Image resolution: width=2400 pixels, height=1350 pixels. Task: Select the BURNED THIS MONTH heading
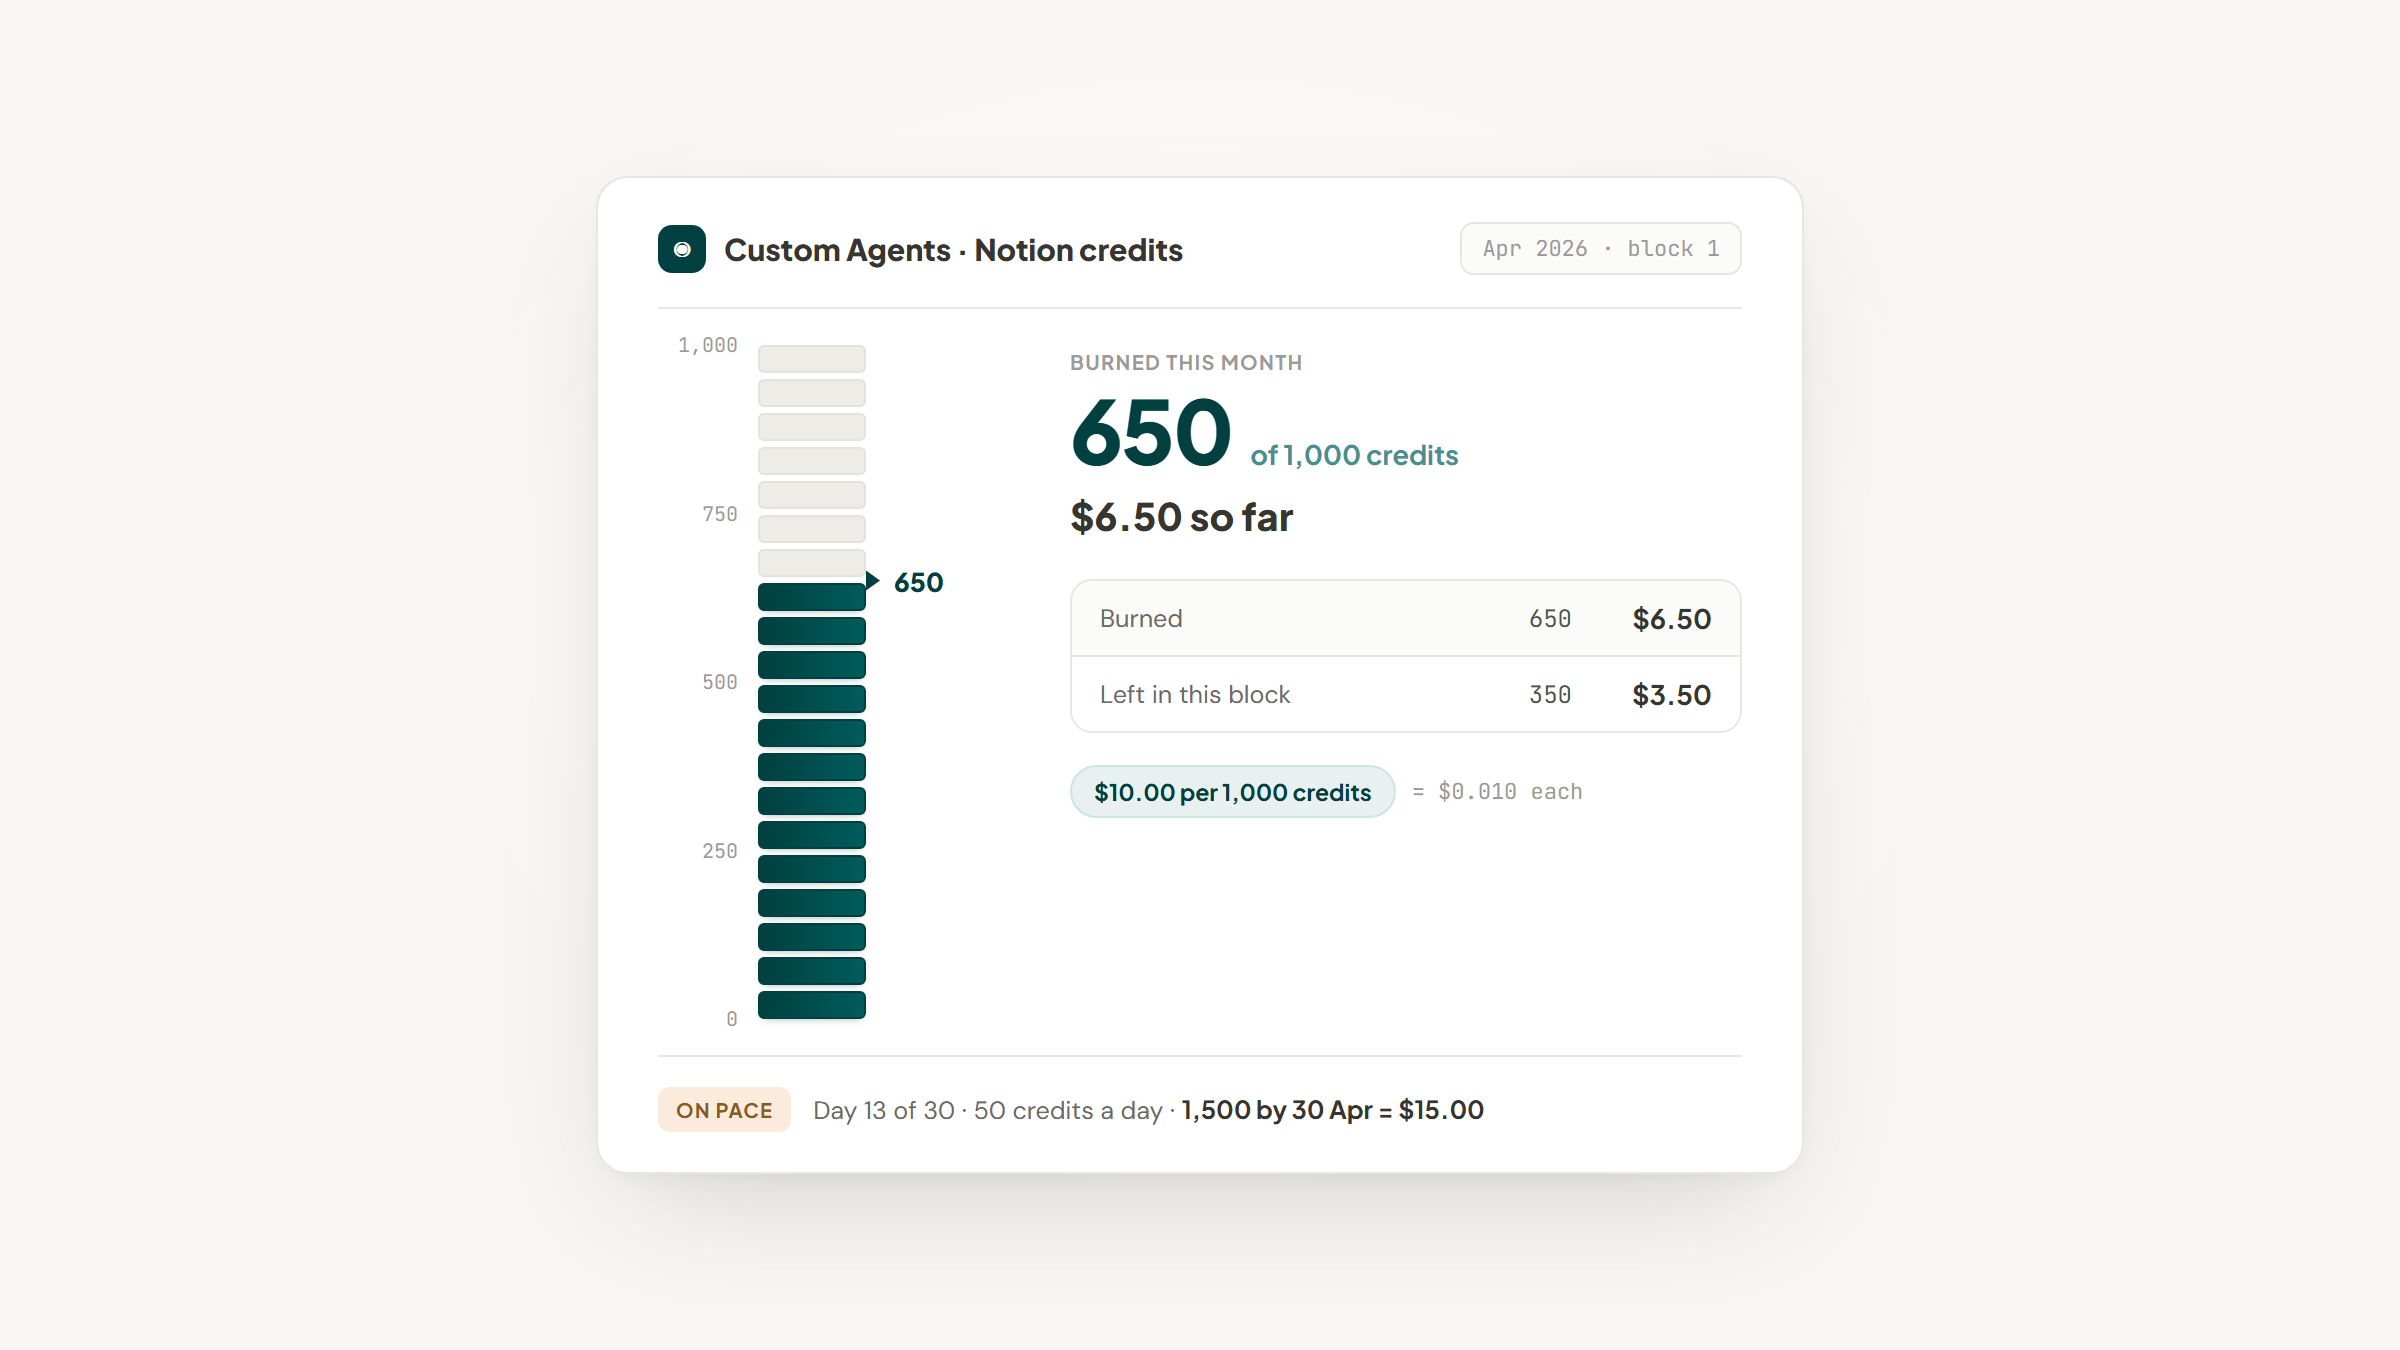(x=1186, y=363)
